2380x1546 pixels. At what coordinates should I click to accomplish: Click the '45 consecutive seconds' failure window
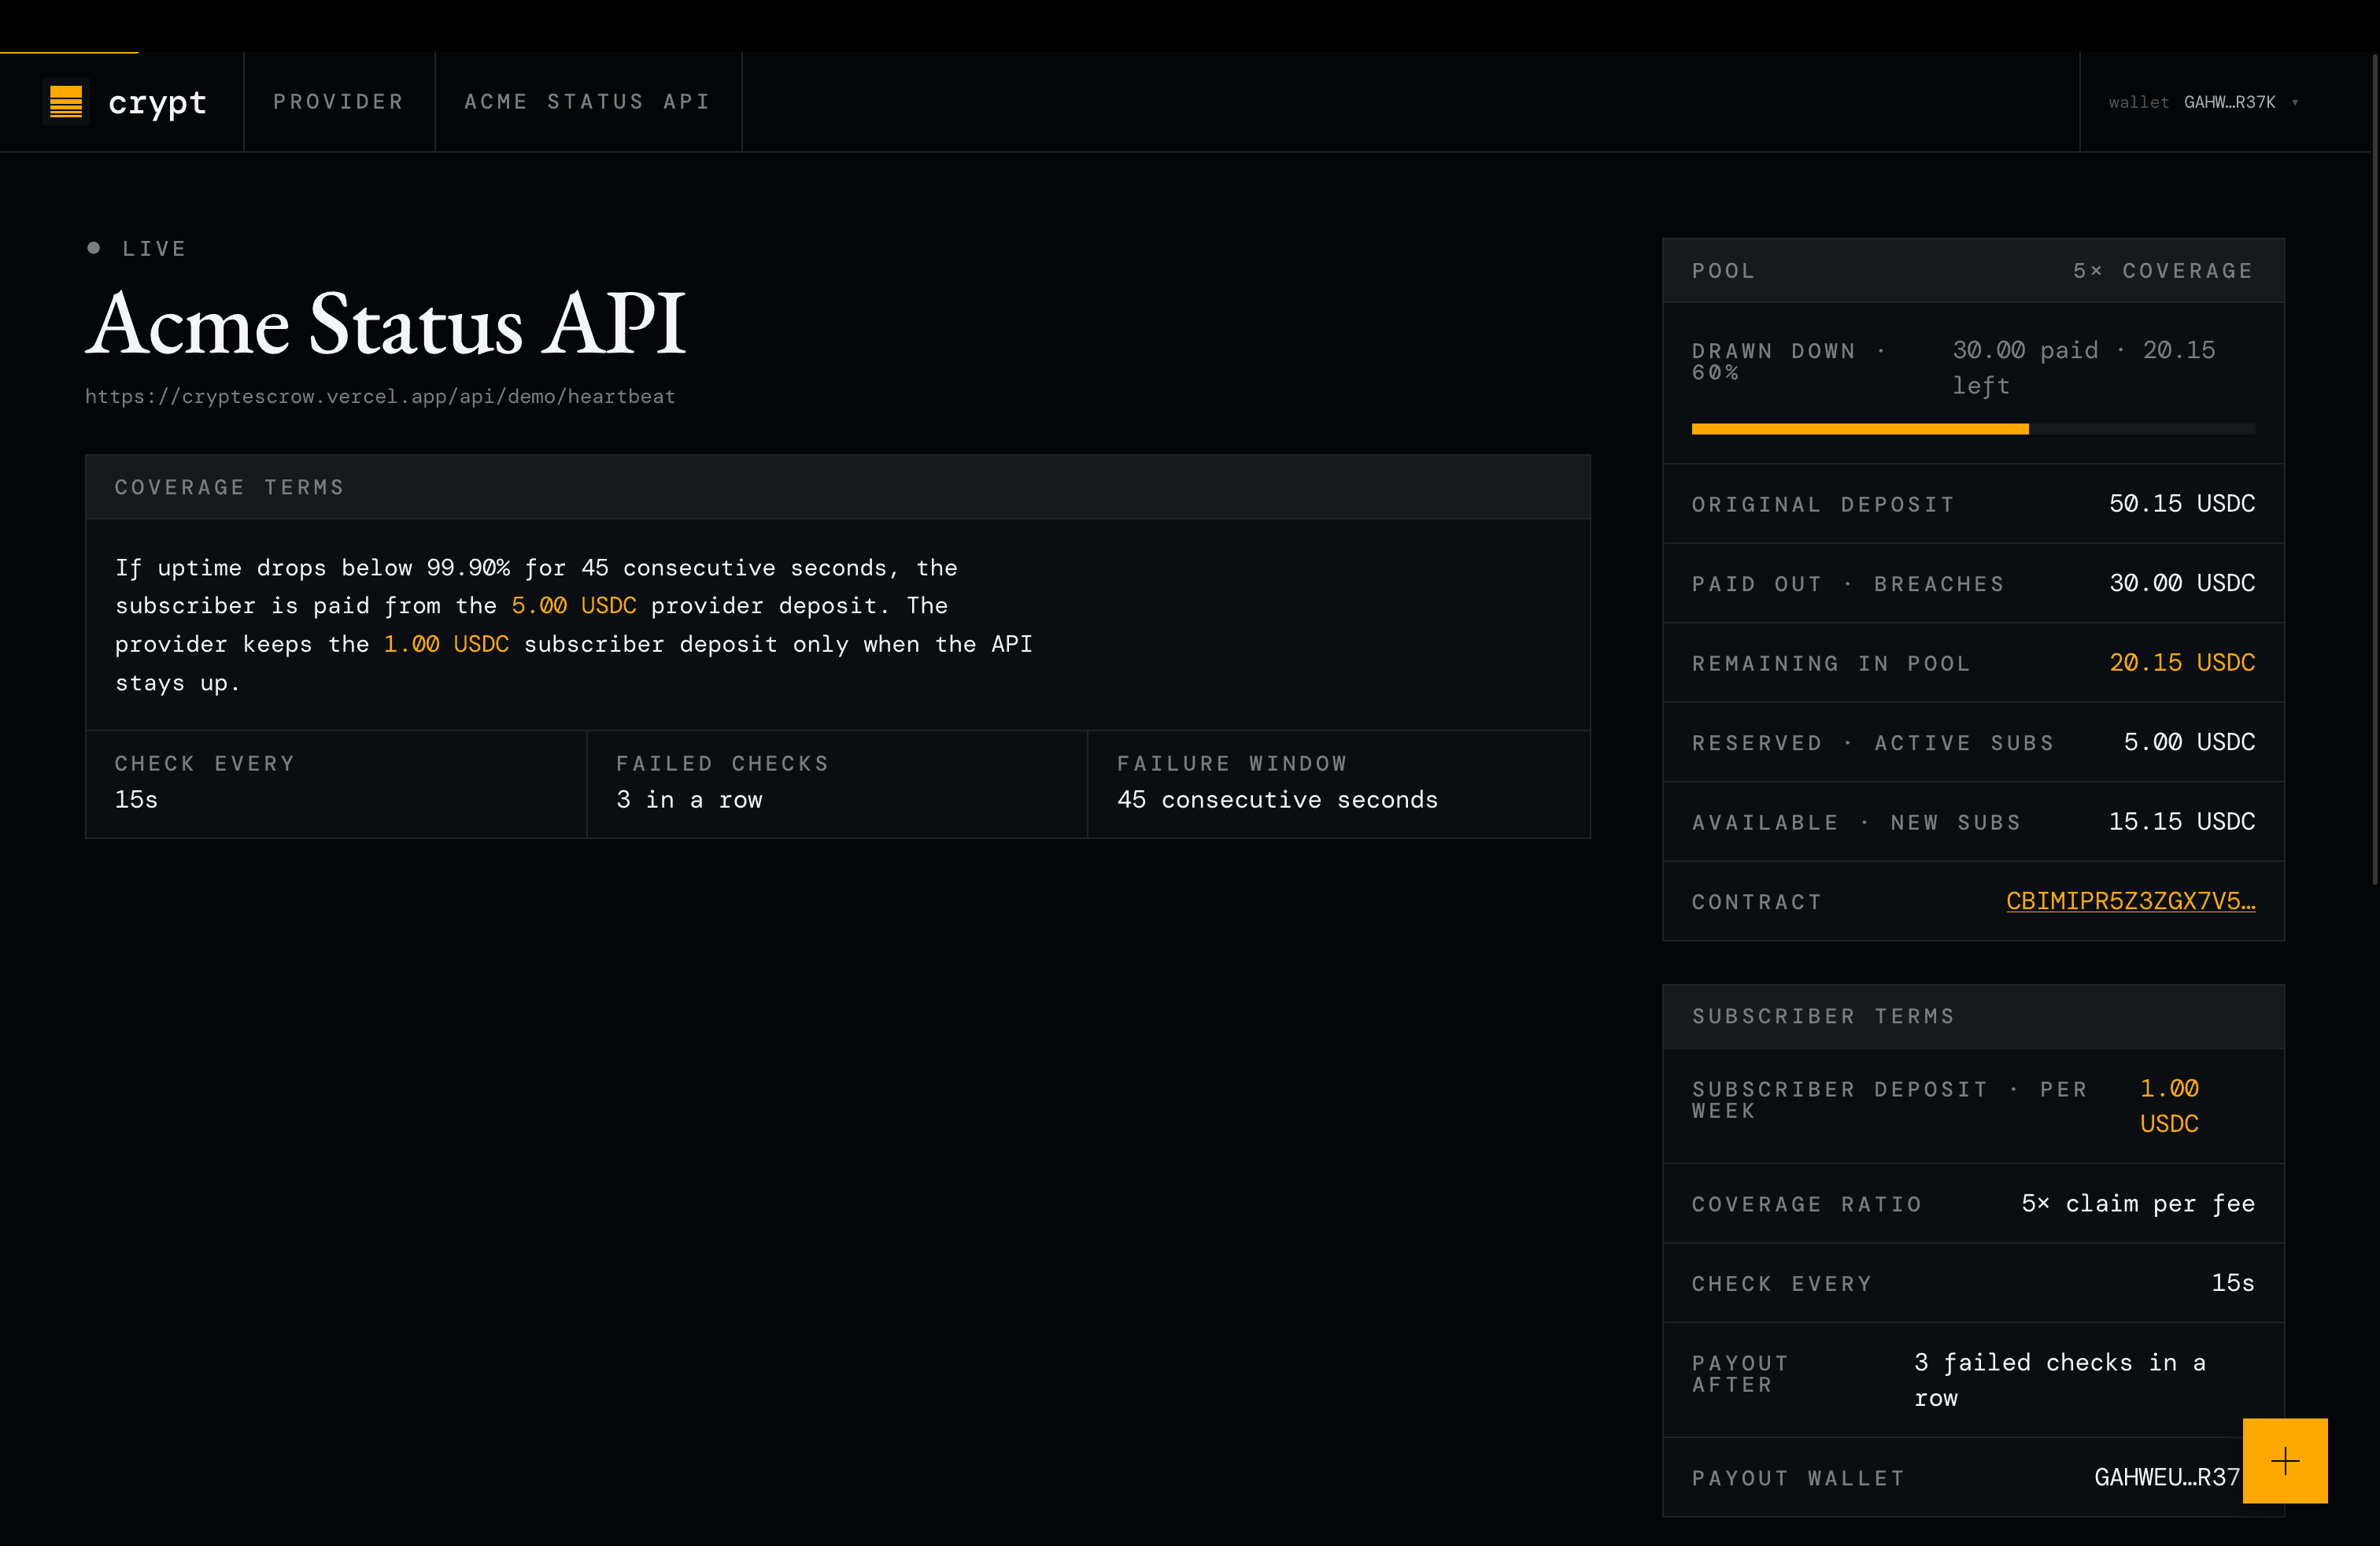click(x=1277, y=800)
